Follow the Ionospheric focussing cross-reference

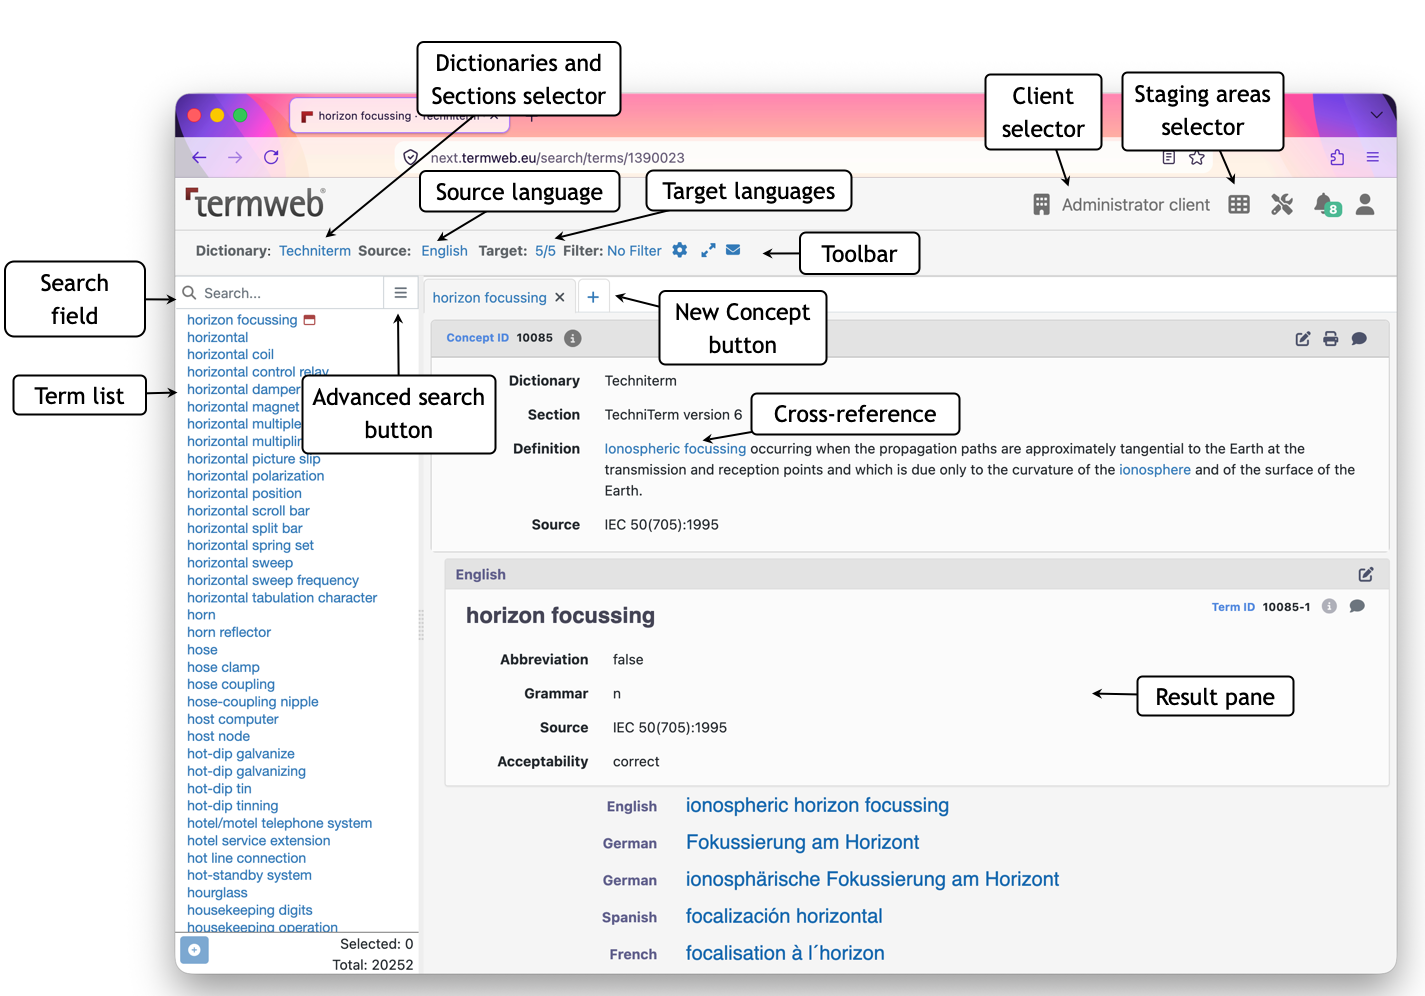tap(675, 449)
